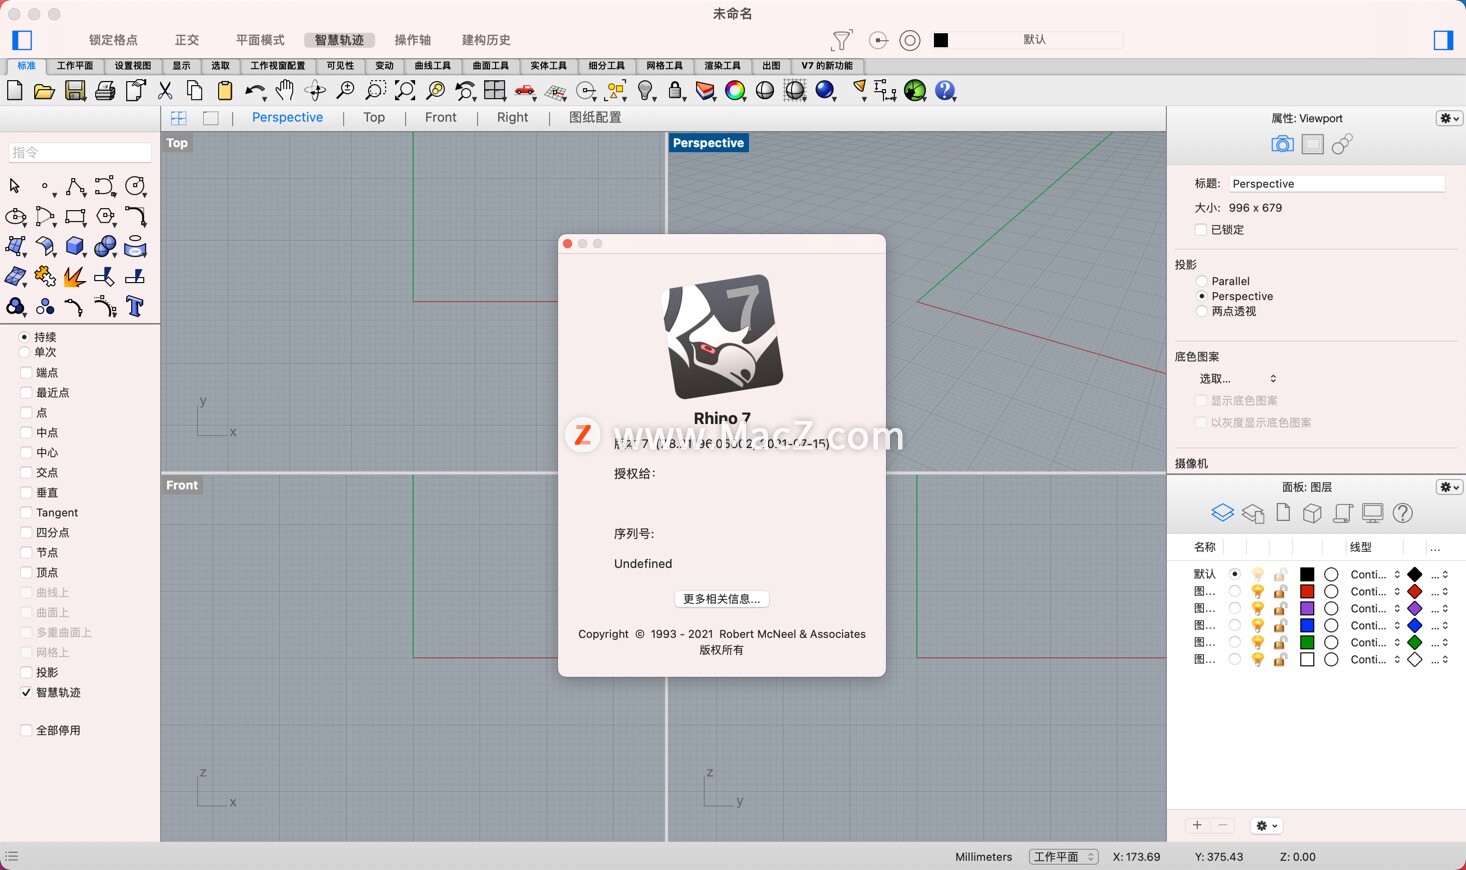Click the 更多相关信息... button in the About dialog
Image resolution: width=1466 pixels, height=870 pixels.
point(721,599)
